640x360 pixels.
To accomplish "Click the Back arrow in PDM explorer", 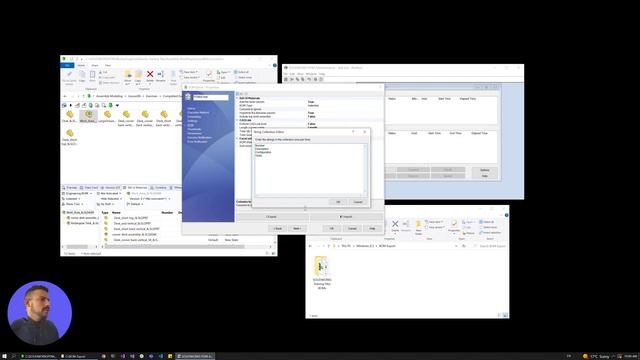I will [65, 96].
